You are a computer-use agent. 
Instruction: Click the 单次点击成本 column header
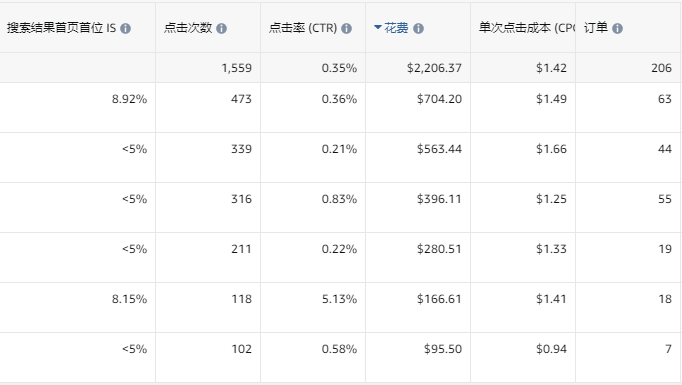[527, 28]
